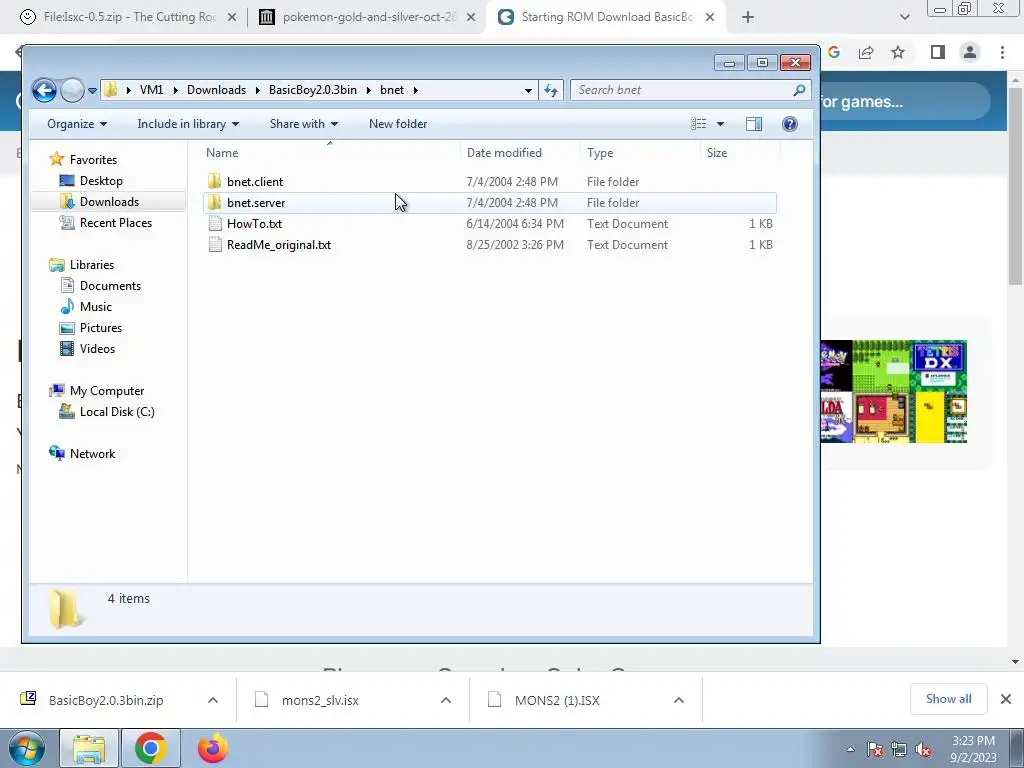The width and height of the screenshot is (1024, 768).
Task: Open recent pages dropdown next to forward arrow
Action: [x=93, y=91]
